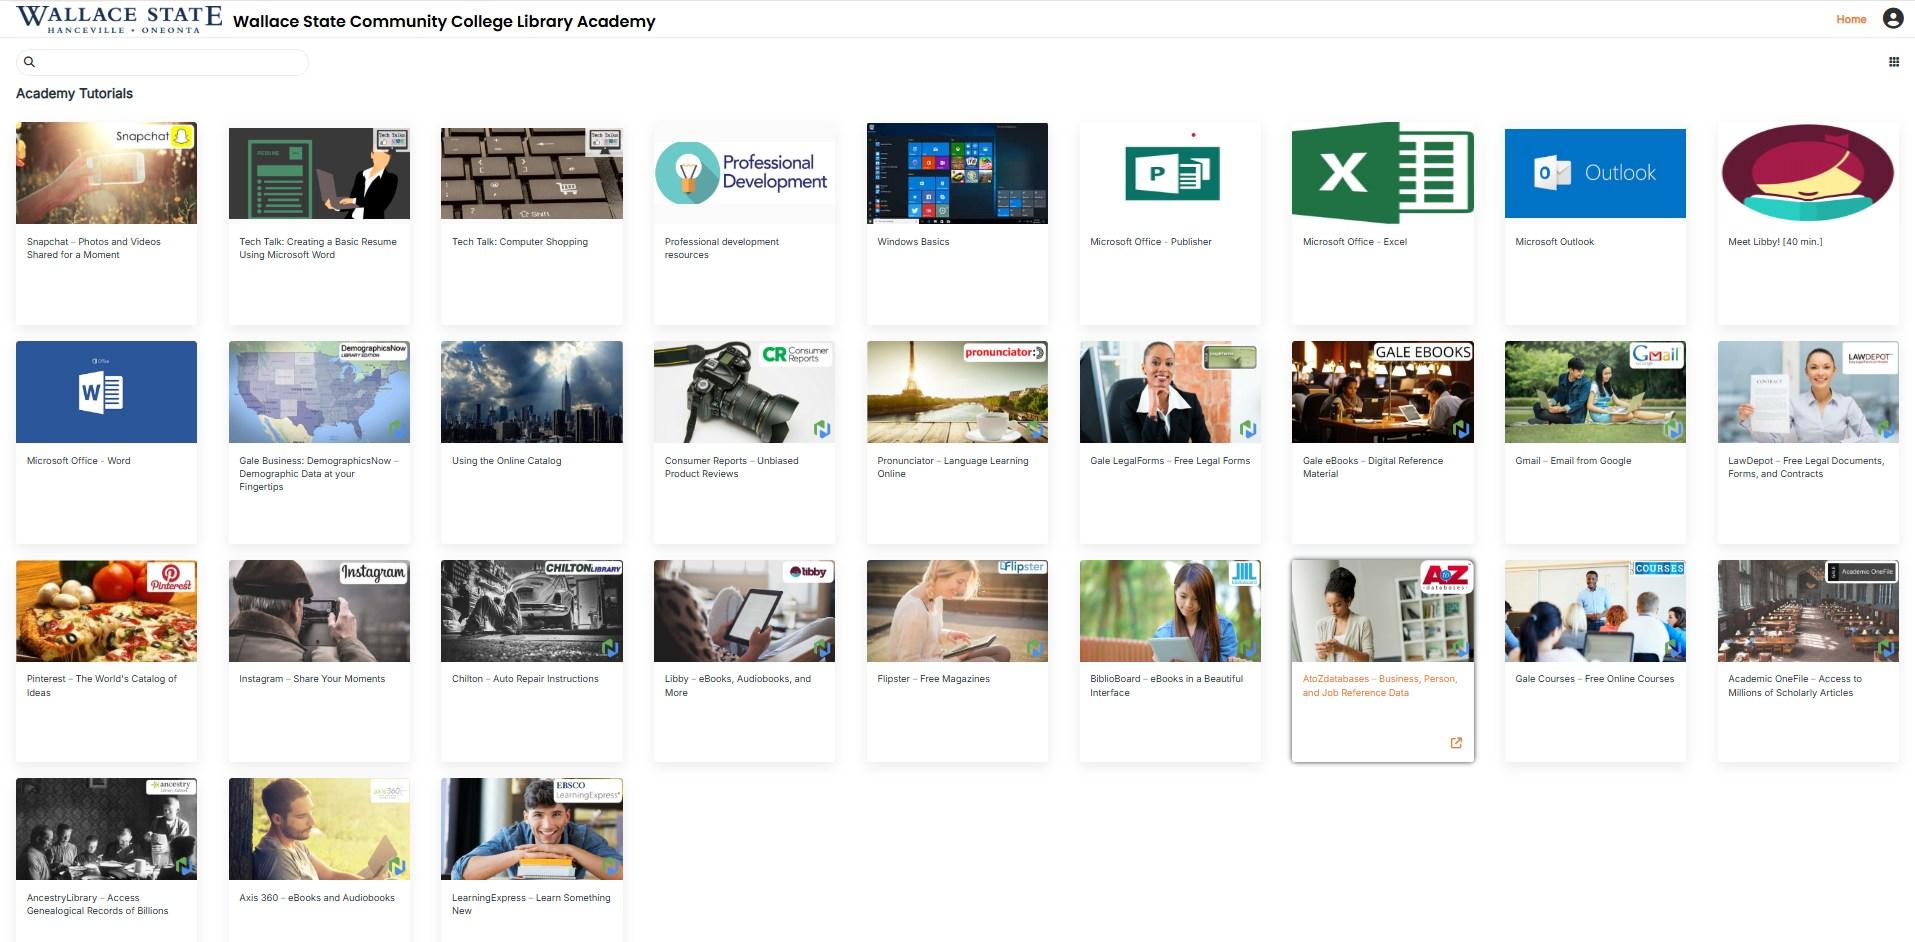Open the Gale Courses thumbnail
The image size is (1915, 942).
click(x=1595, y=611)
